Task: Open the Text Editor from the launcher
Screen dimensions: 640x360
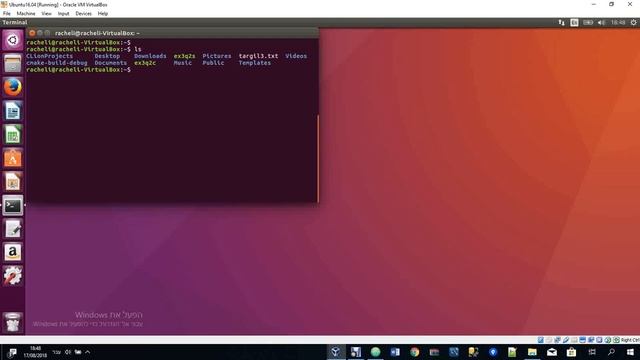Action: (x=13, y=229)
